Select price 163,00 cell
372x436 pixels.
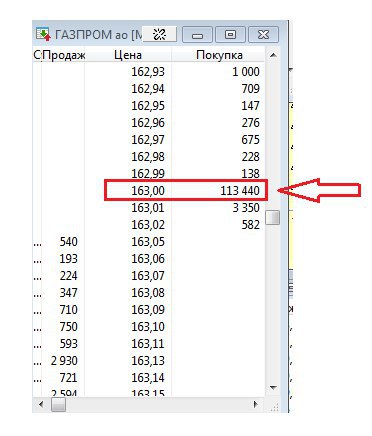click(x=148, y=191)
